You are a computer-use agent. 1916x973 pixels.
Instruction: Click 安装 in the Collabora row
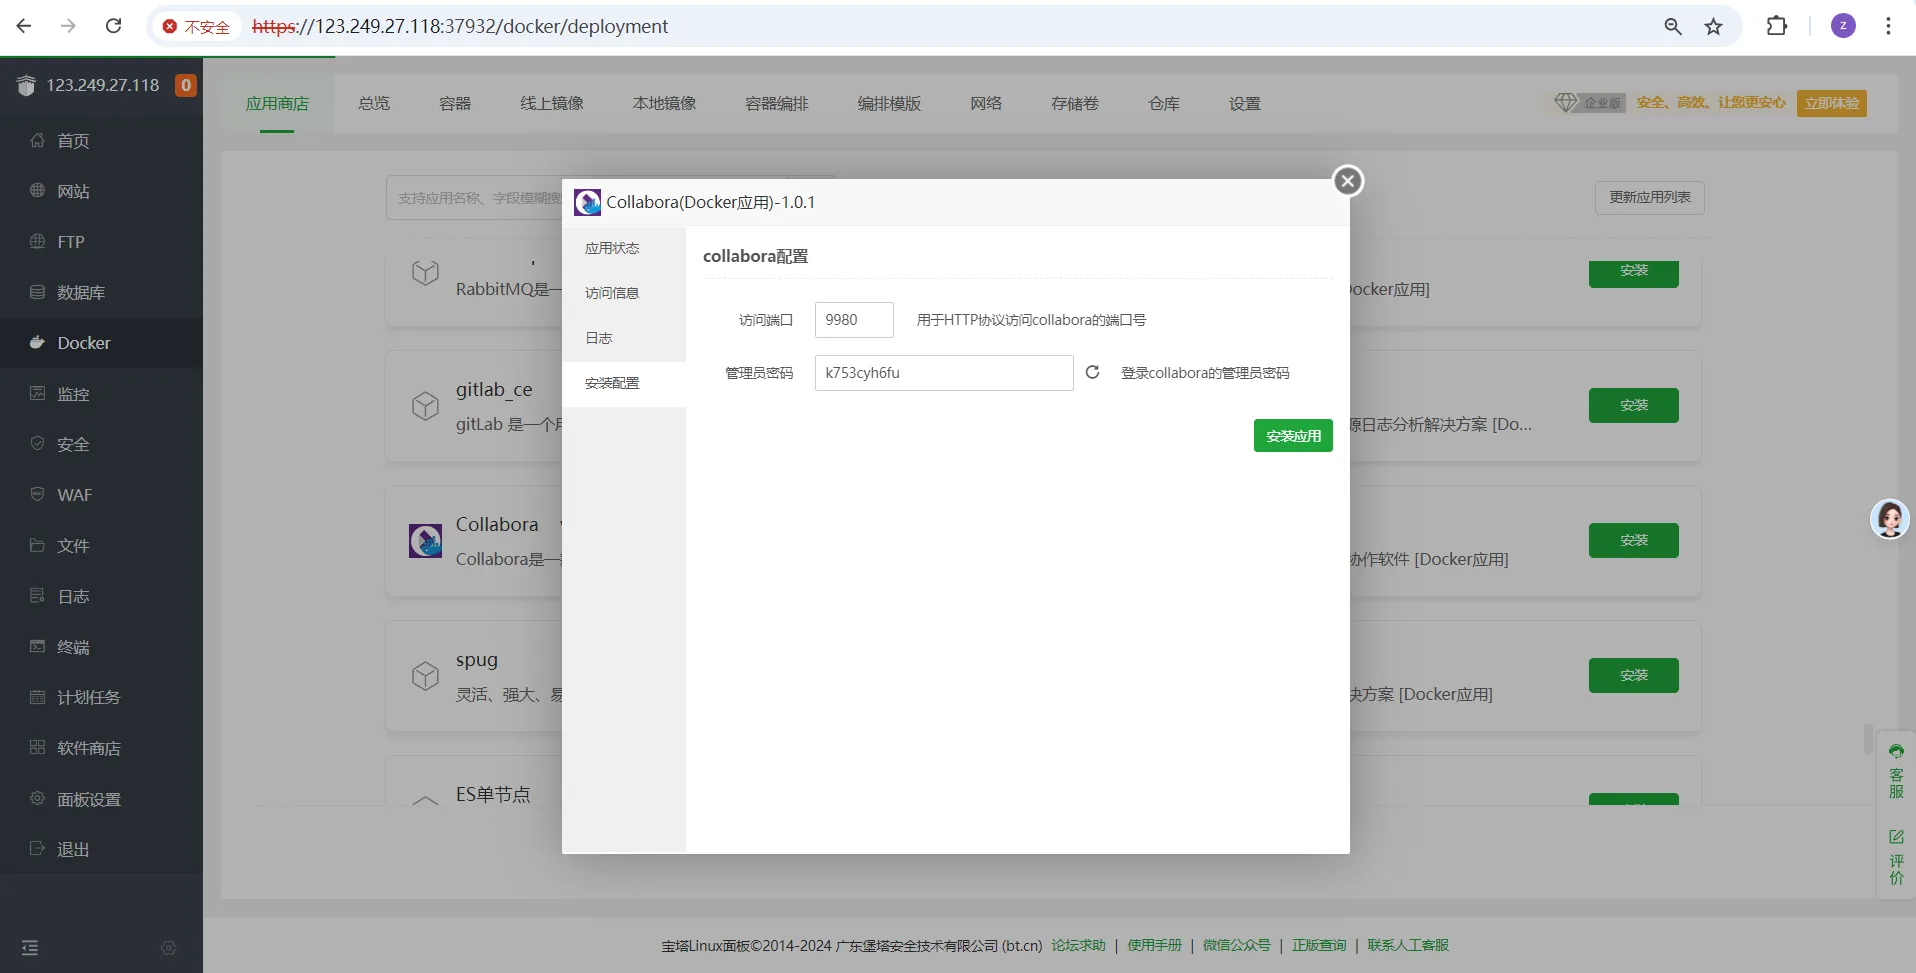point(1633,540)
